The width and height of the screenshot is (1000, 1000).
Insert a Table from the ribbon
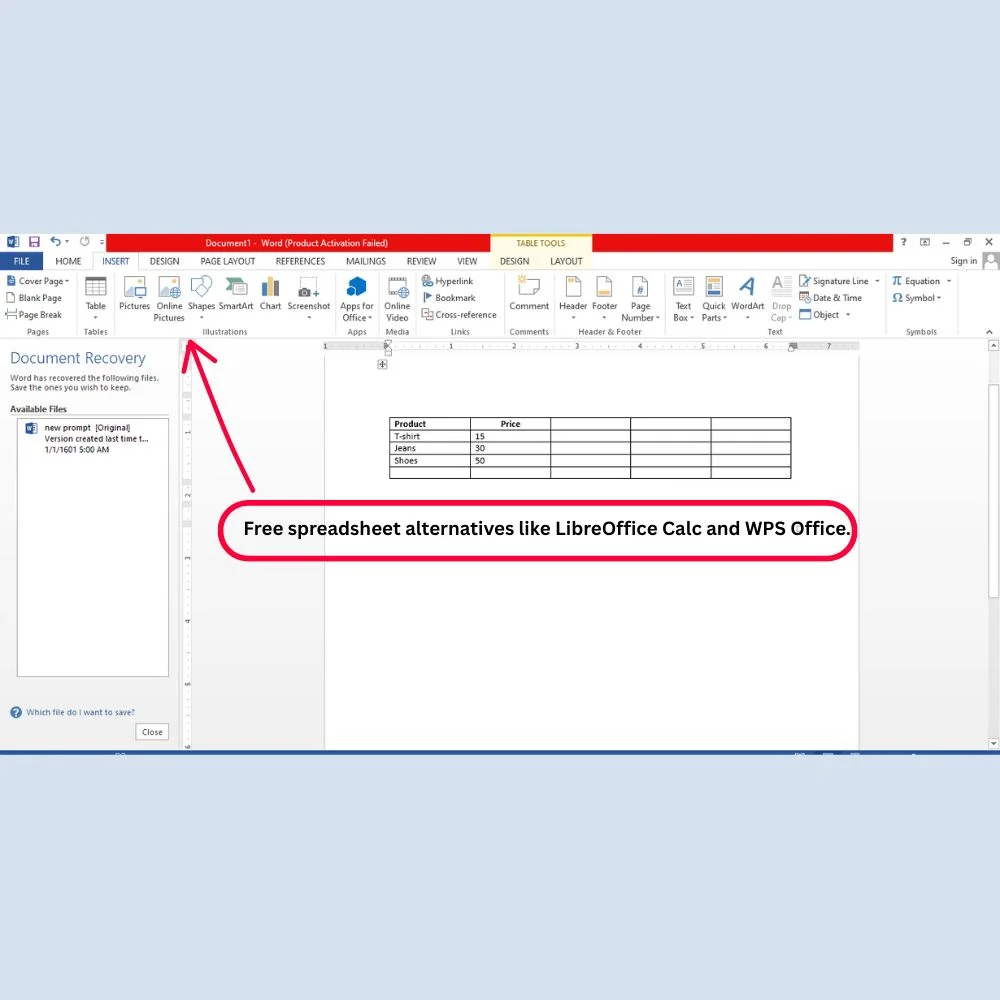click(x=96, y=297)
